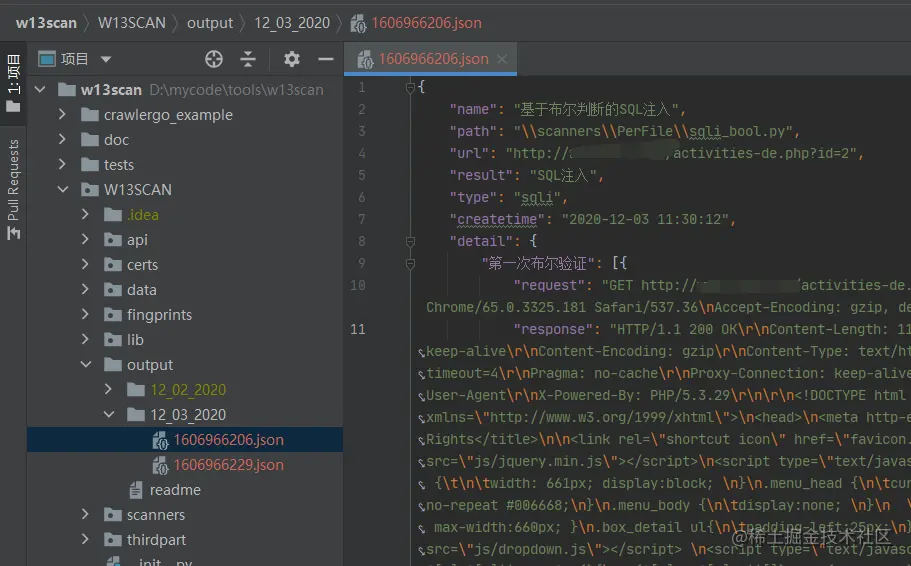911x566 pixels.
Task: Click the locate/select opened file target icon
Action: (214, 59)
